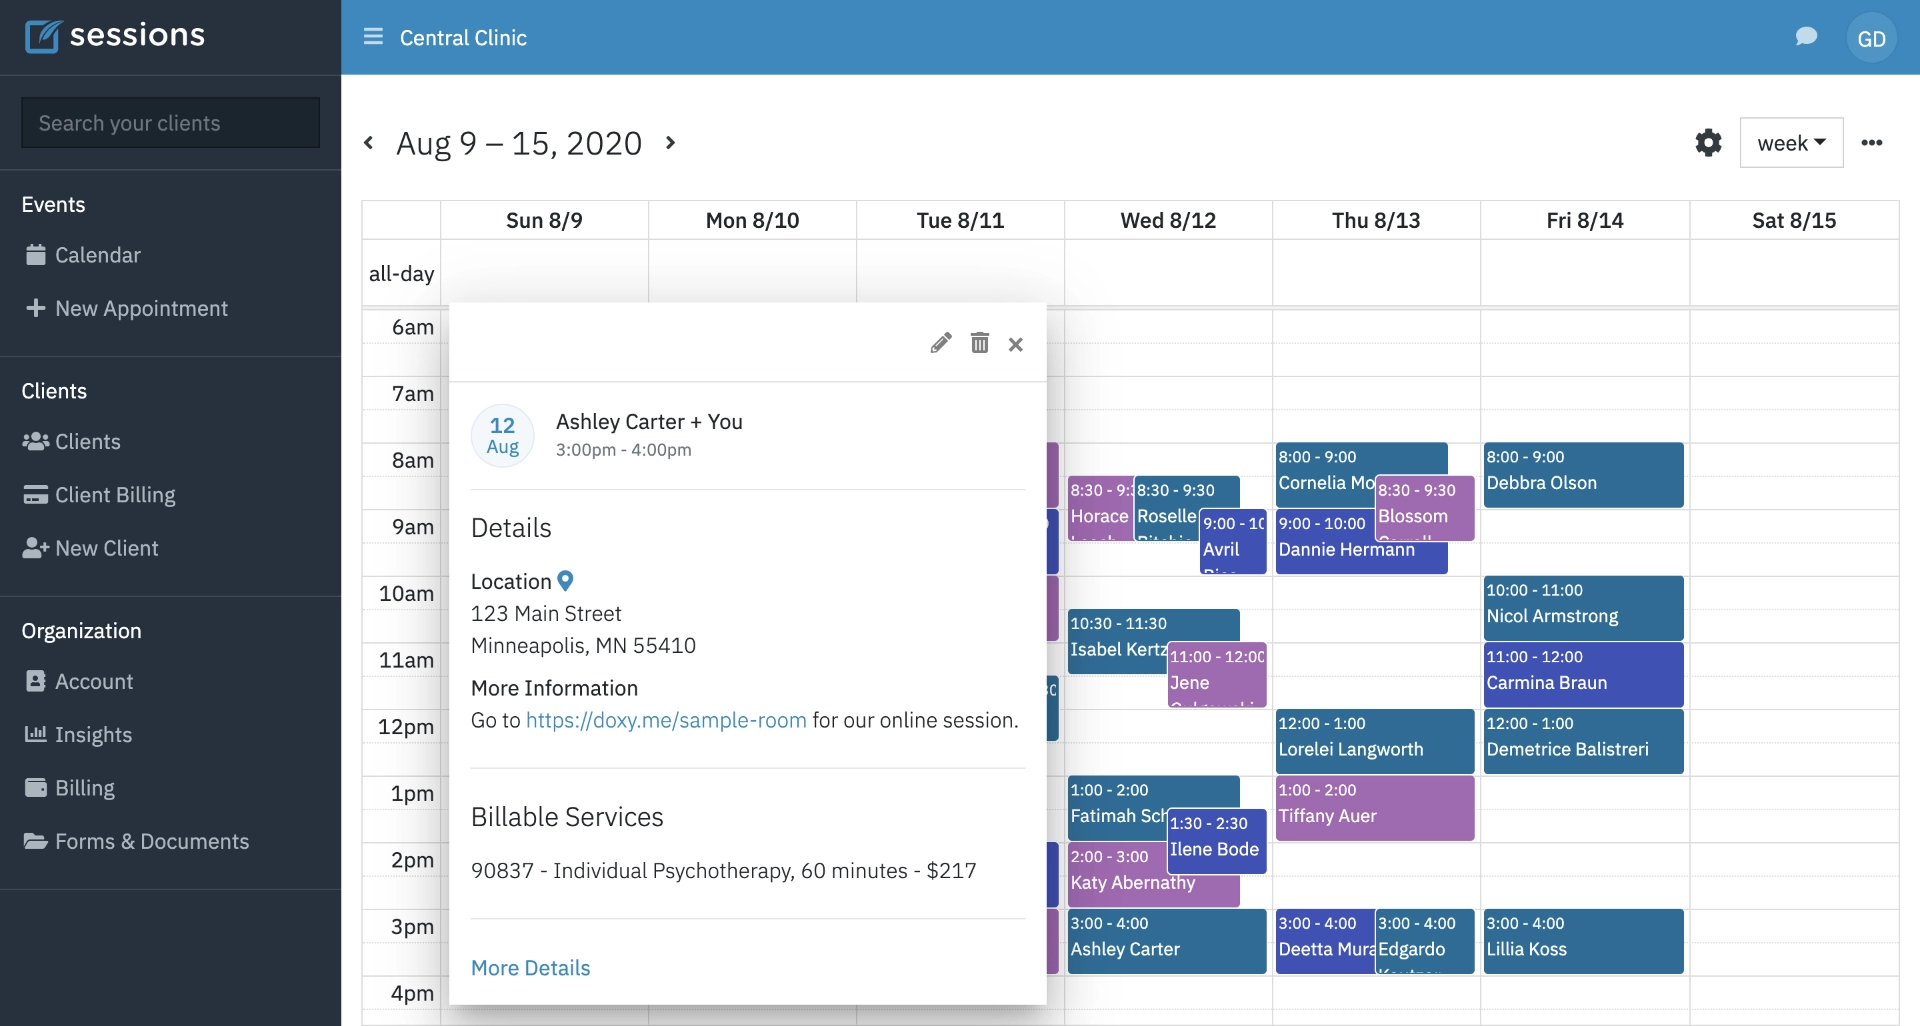The width and height of the screenshot is (1920, 1026).
Task: Open the Insights panel
Action: 94,734
